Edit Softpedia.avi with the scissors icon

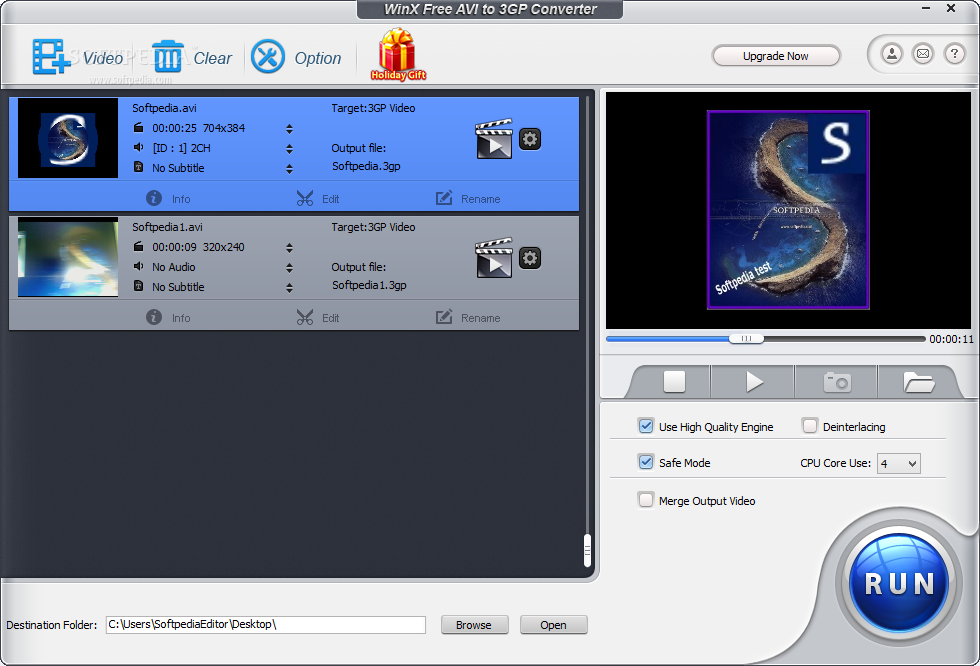318,199
